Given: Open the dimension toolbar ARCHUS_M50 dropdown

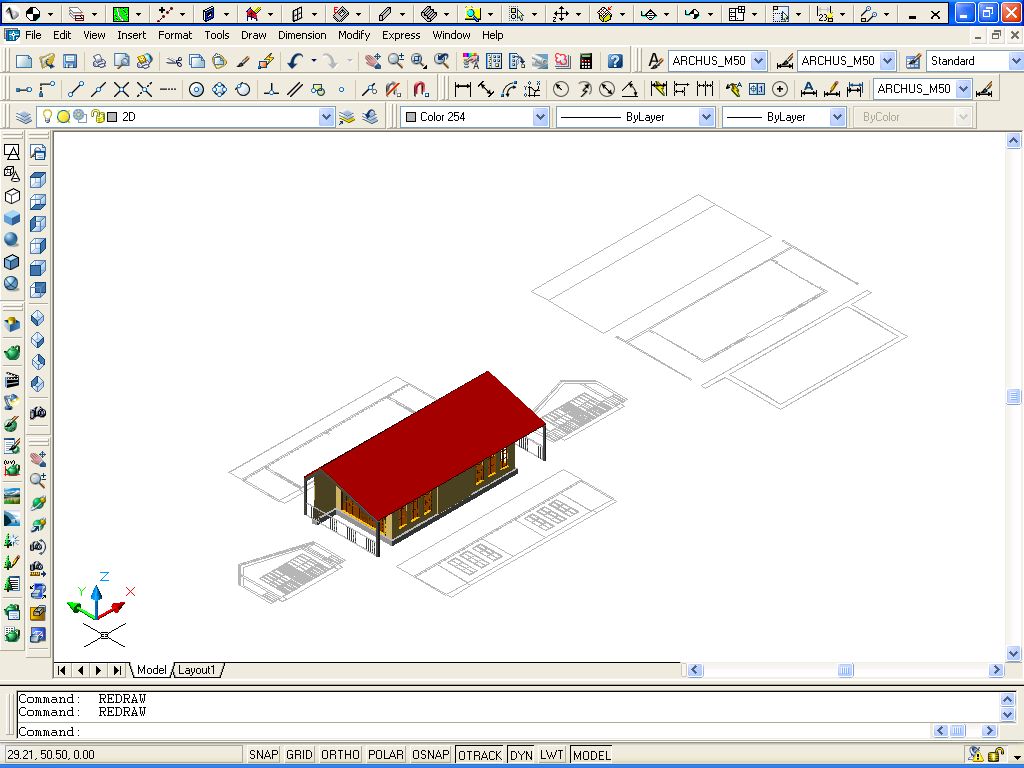Looking at the screenshot, I should (x=887, y=61).
